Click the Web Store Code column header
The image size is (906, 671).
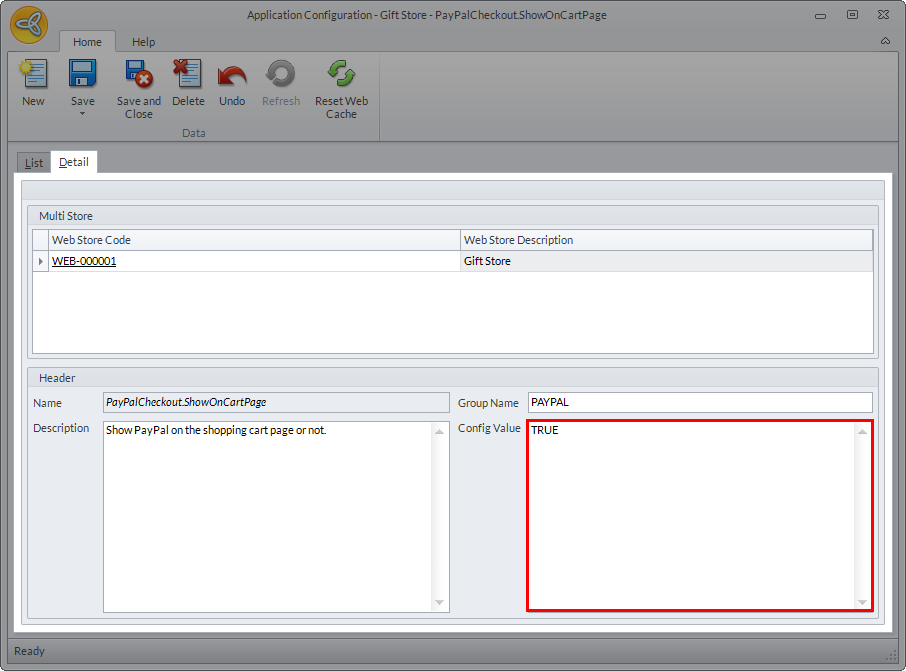tap(254, 240)
